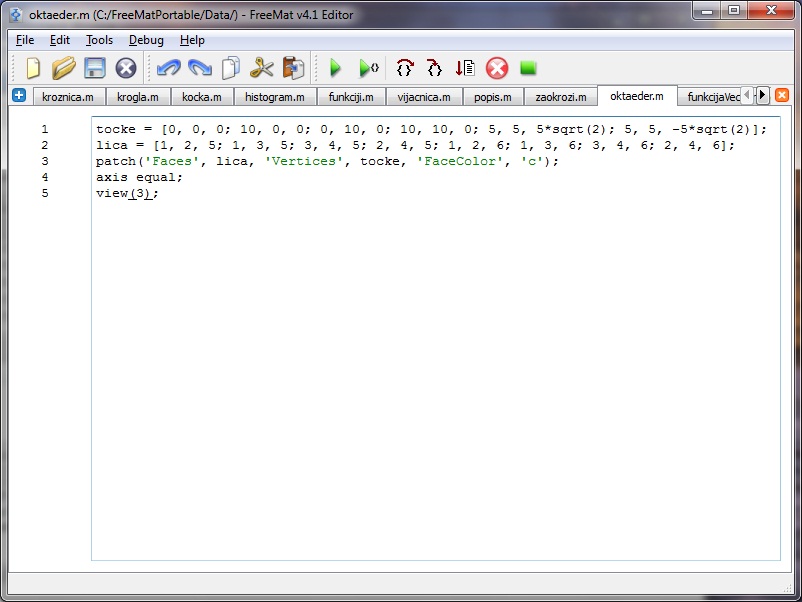Close the current tab with orange X button
802x602 pixels.
[782, 95]
